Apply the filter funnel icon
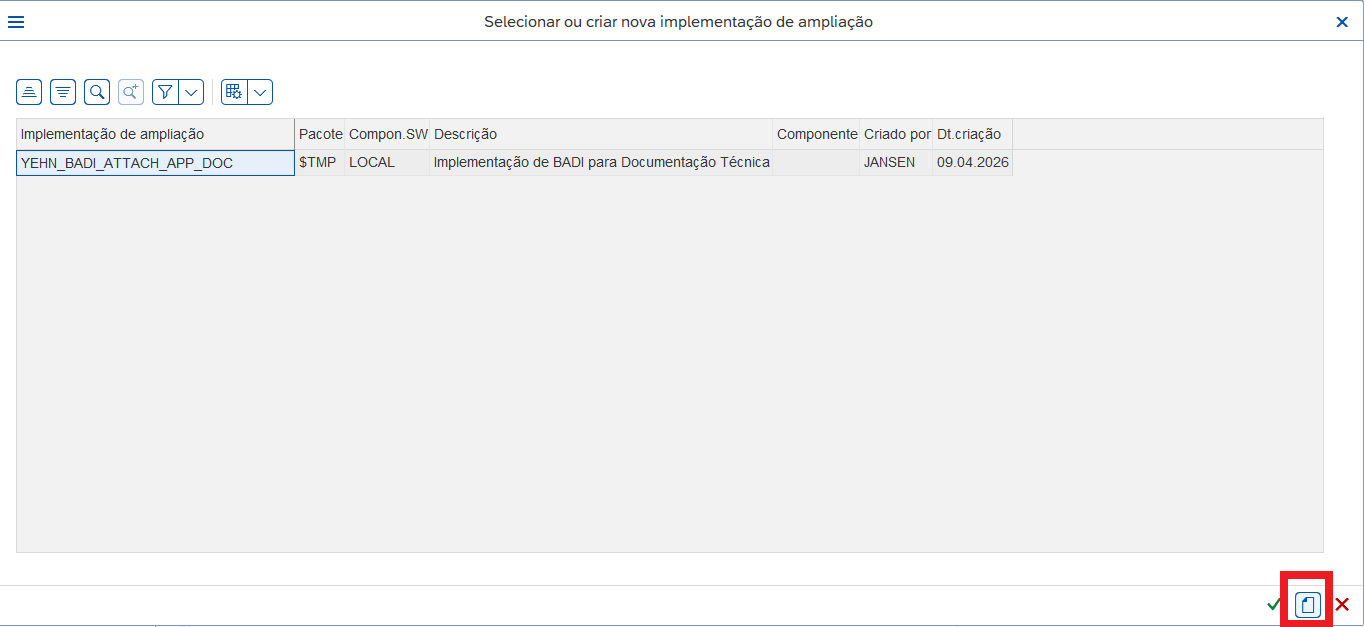Image resolution: width=1364 pixels, height=627 pixels. click(165, 92)
